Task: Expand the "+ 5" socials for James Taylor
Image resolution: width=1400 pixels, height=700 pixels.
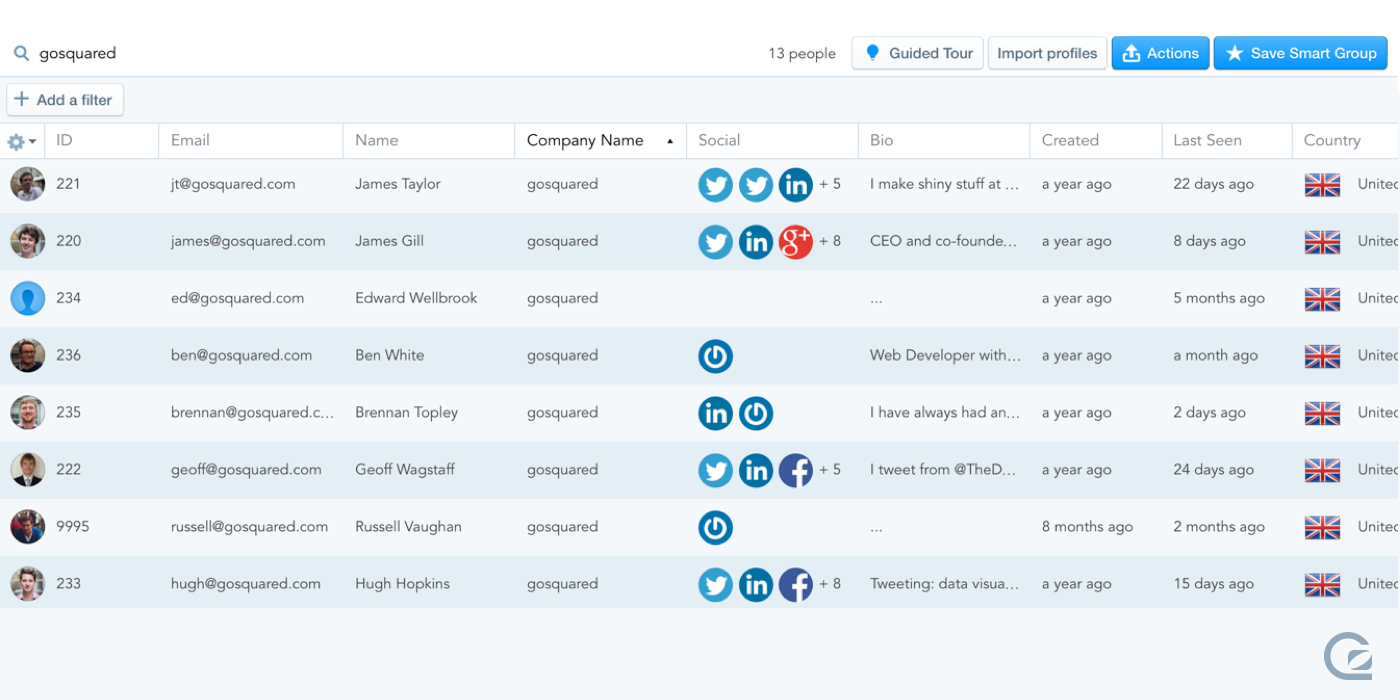Action: (x=830, y=184)
